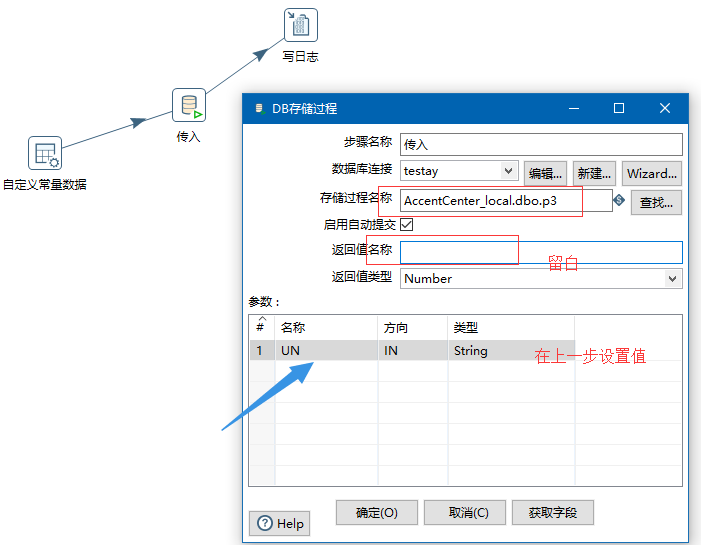Open the 数据库连接 testay dropdown
The image size is (701, 545).
(x=508, y=171)
